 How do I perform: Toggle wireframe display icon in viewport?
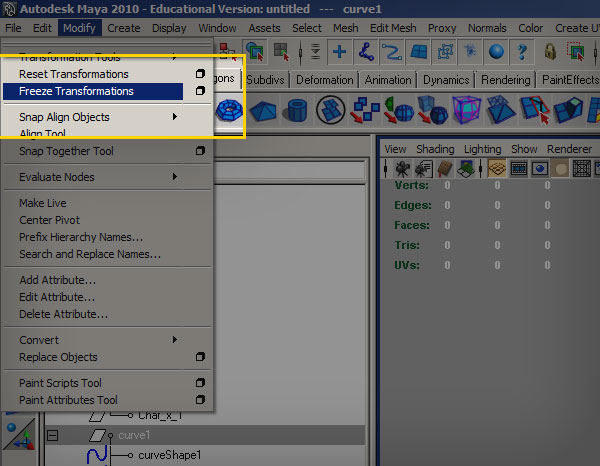[x=582, y=169]
